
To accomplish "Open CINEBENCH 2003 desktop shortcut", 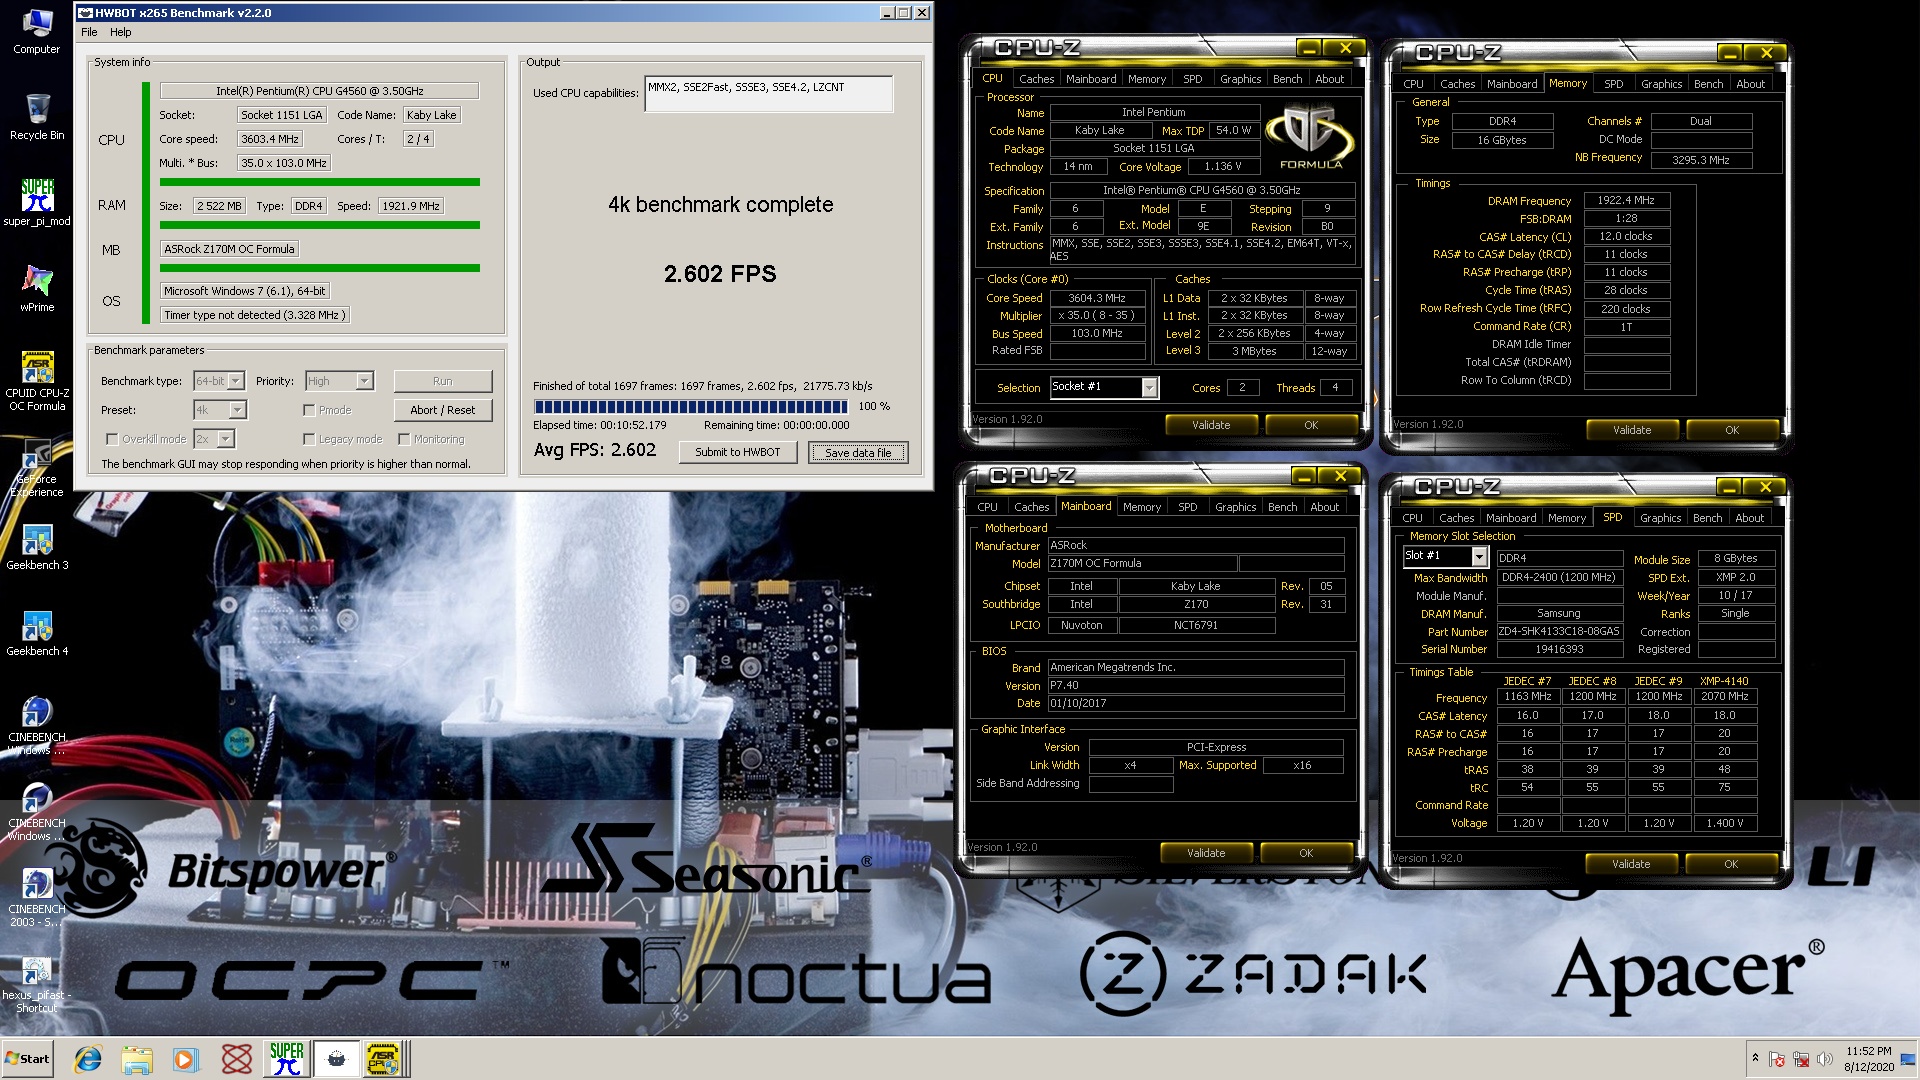I will coord(36,896).
